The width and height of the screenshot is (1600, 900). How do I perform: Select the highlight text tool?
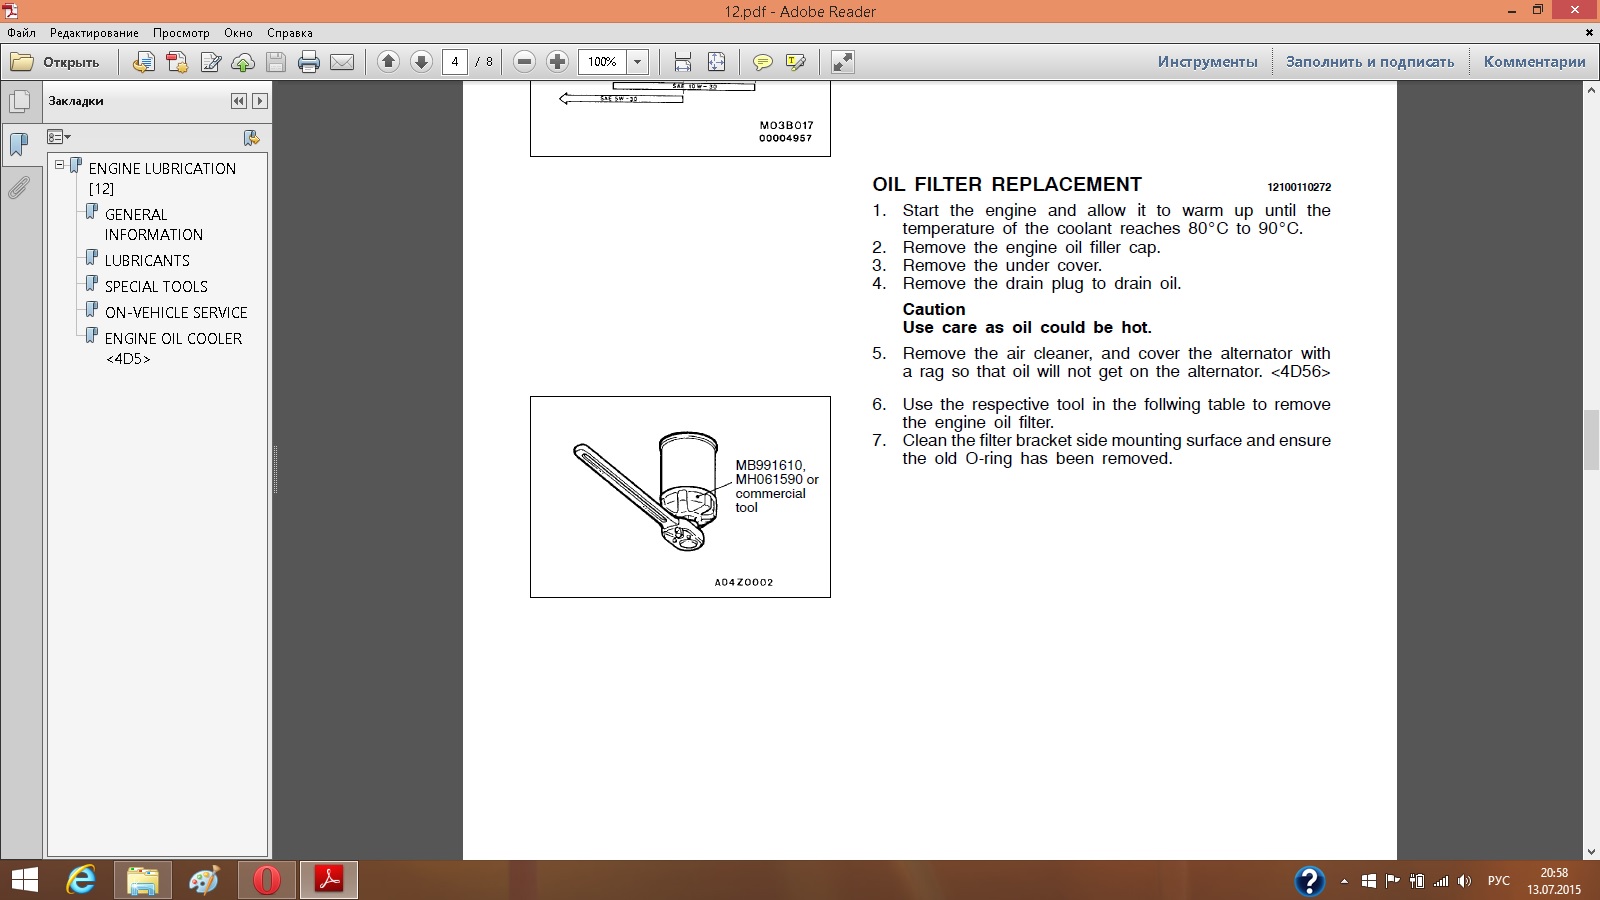tap(796, 62)
